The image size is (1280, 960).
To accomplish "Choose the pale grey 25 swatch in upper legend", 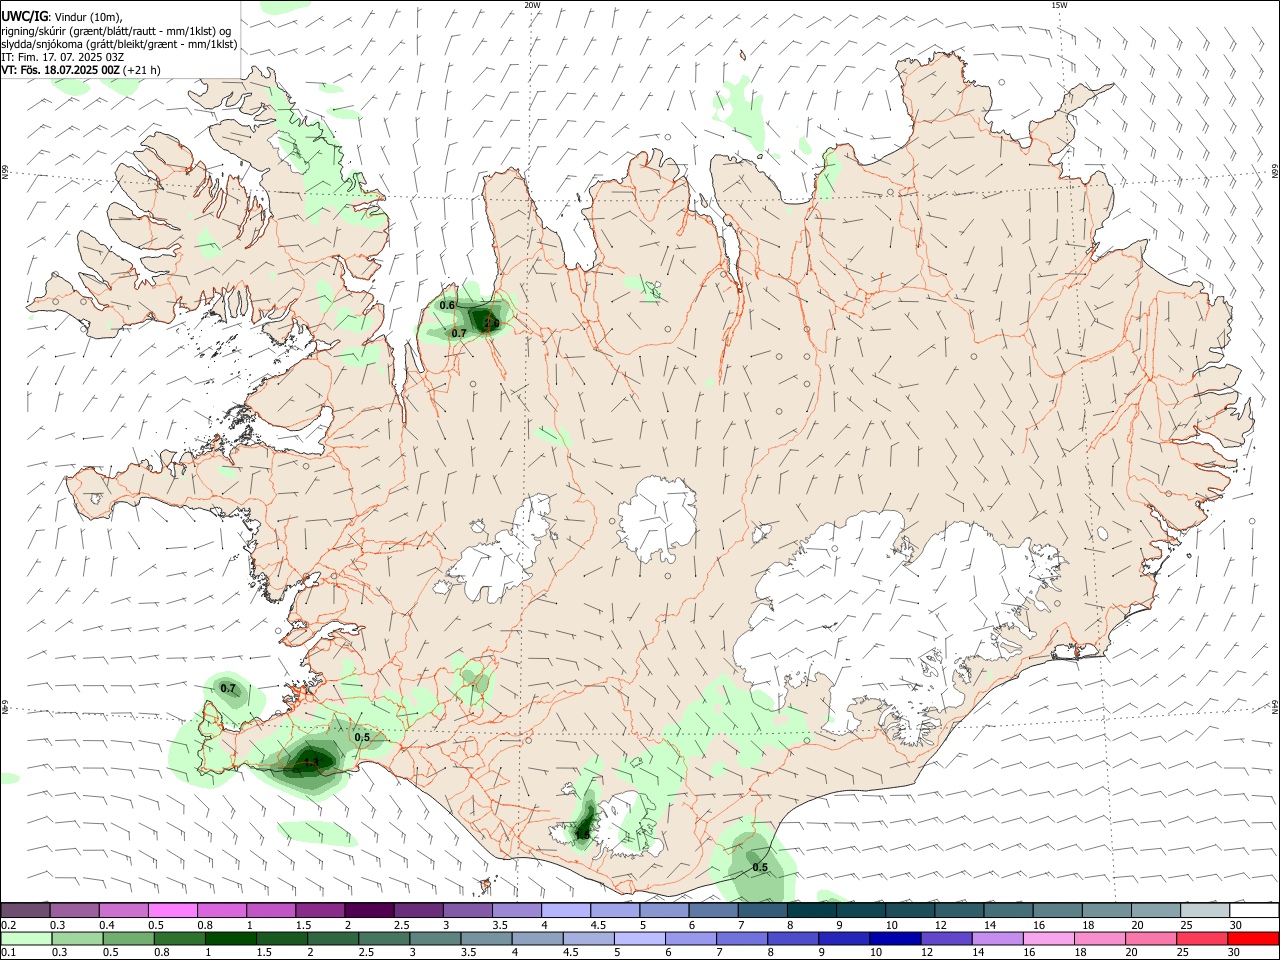I will (1204, 911).
